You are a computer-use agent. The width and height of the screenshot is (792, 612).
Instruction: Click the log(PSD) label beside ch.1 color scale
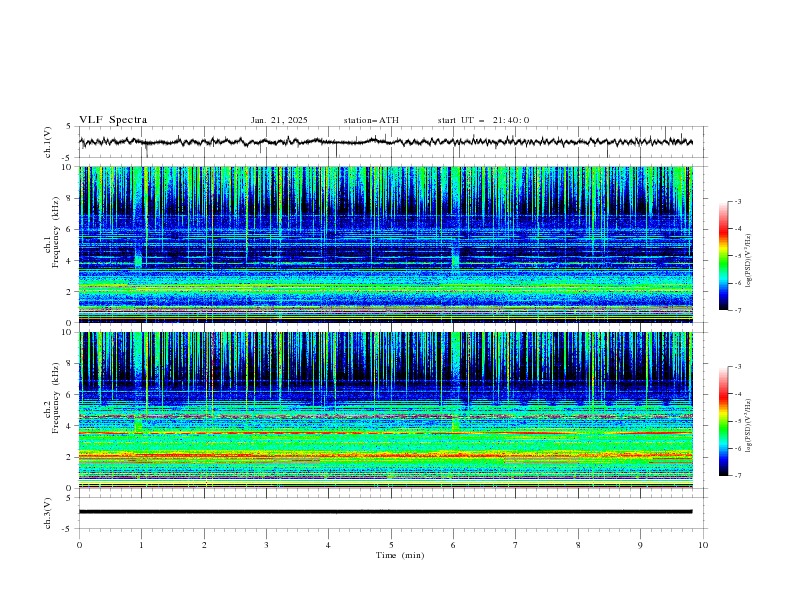(x=749, y=260)
